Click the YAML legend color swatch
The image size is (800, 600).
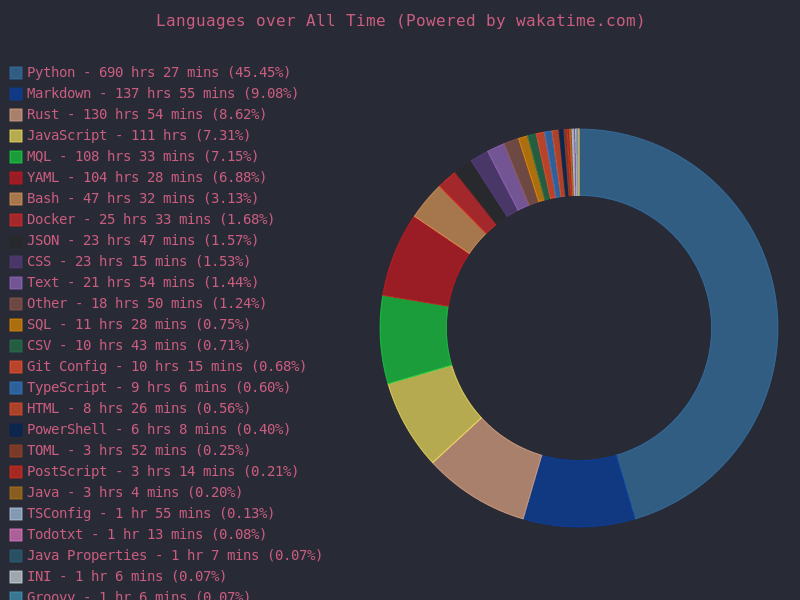[16, 178]
